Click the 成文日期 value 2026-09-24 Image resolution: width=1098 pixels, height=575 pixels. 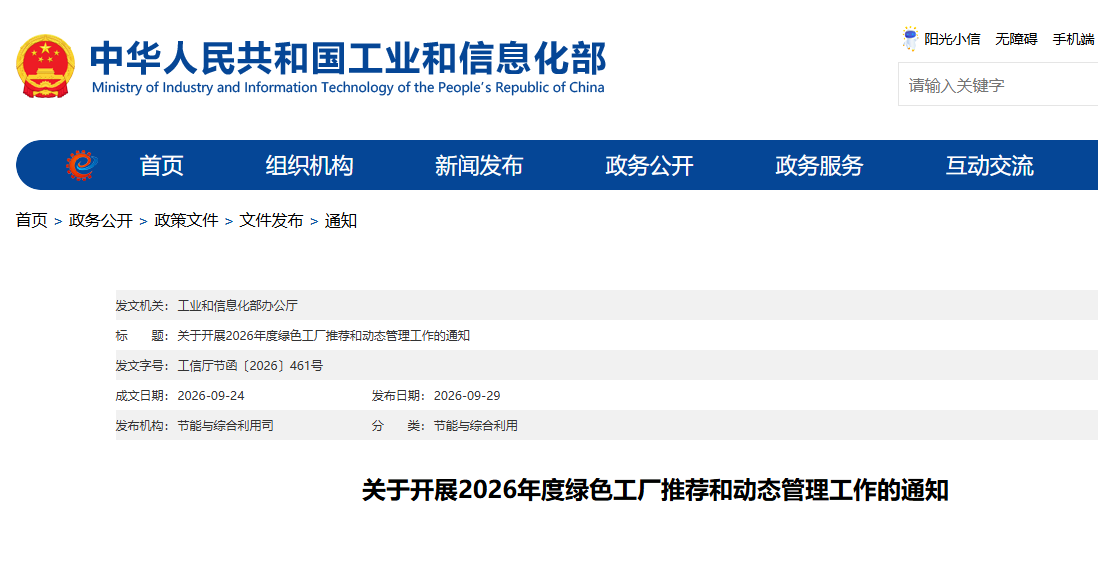pos(211,396)
